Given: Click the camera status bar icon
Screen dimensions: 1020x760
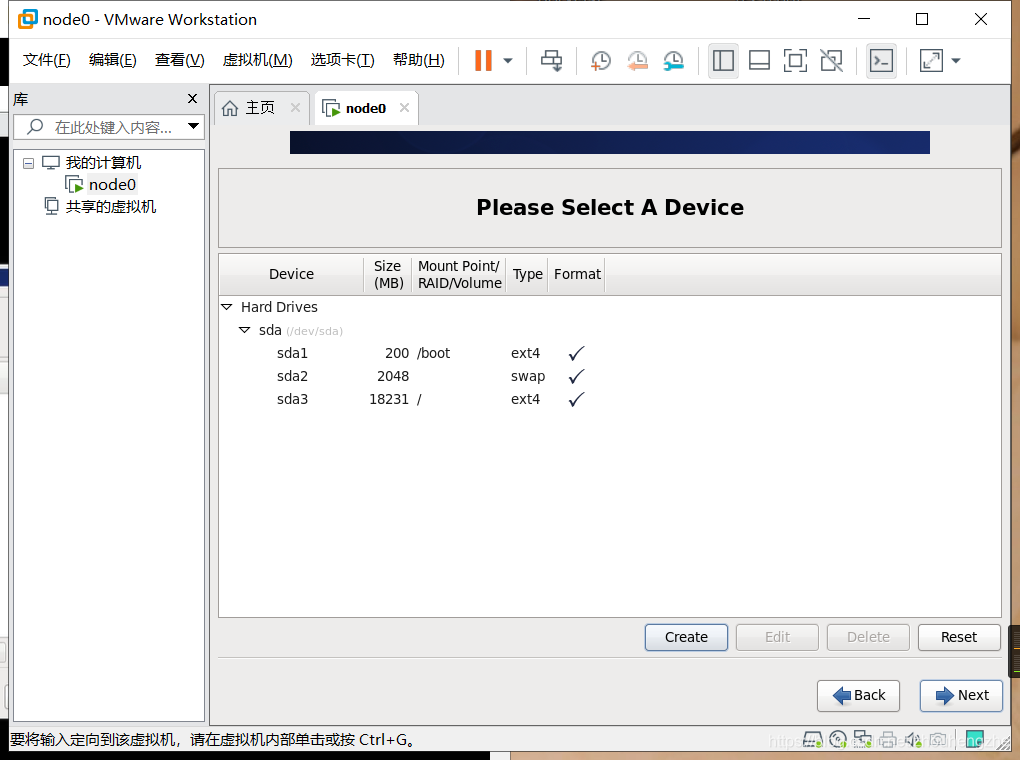Looking at the screenshot, I should tap(937, 740).
